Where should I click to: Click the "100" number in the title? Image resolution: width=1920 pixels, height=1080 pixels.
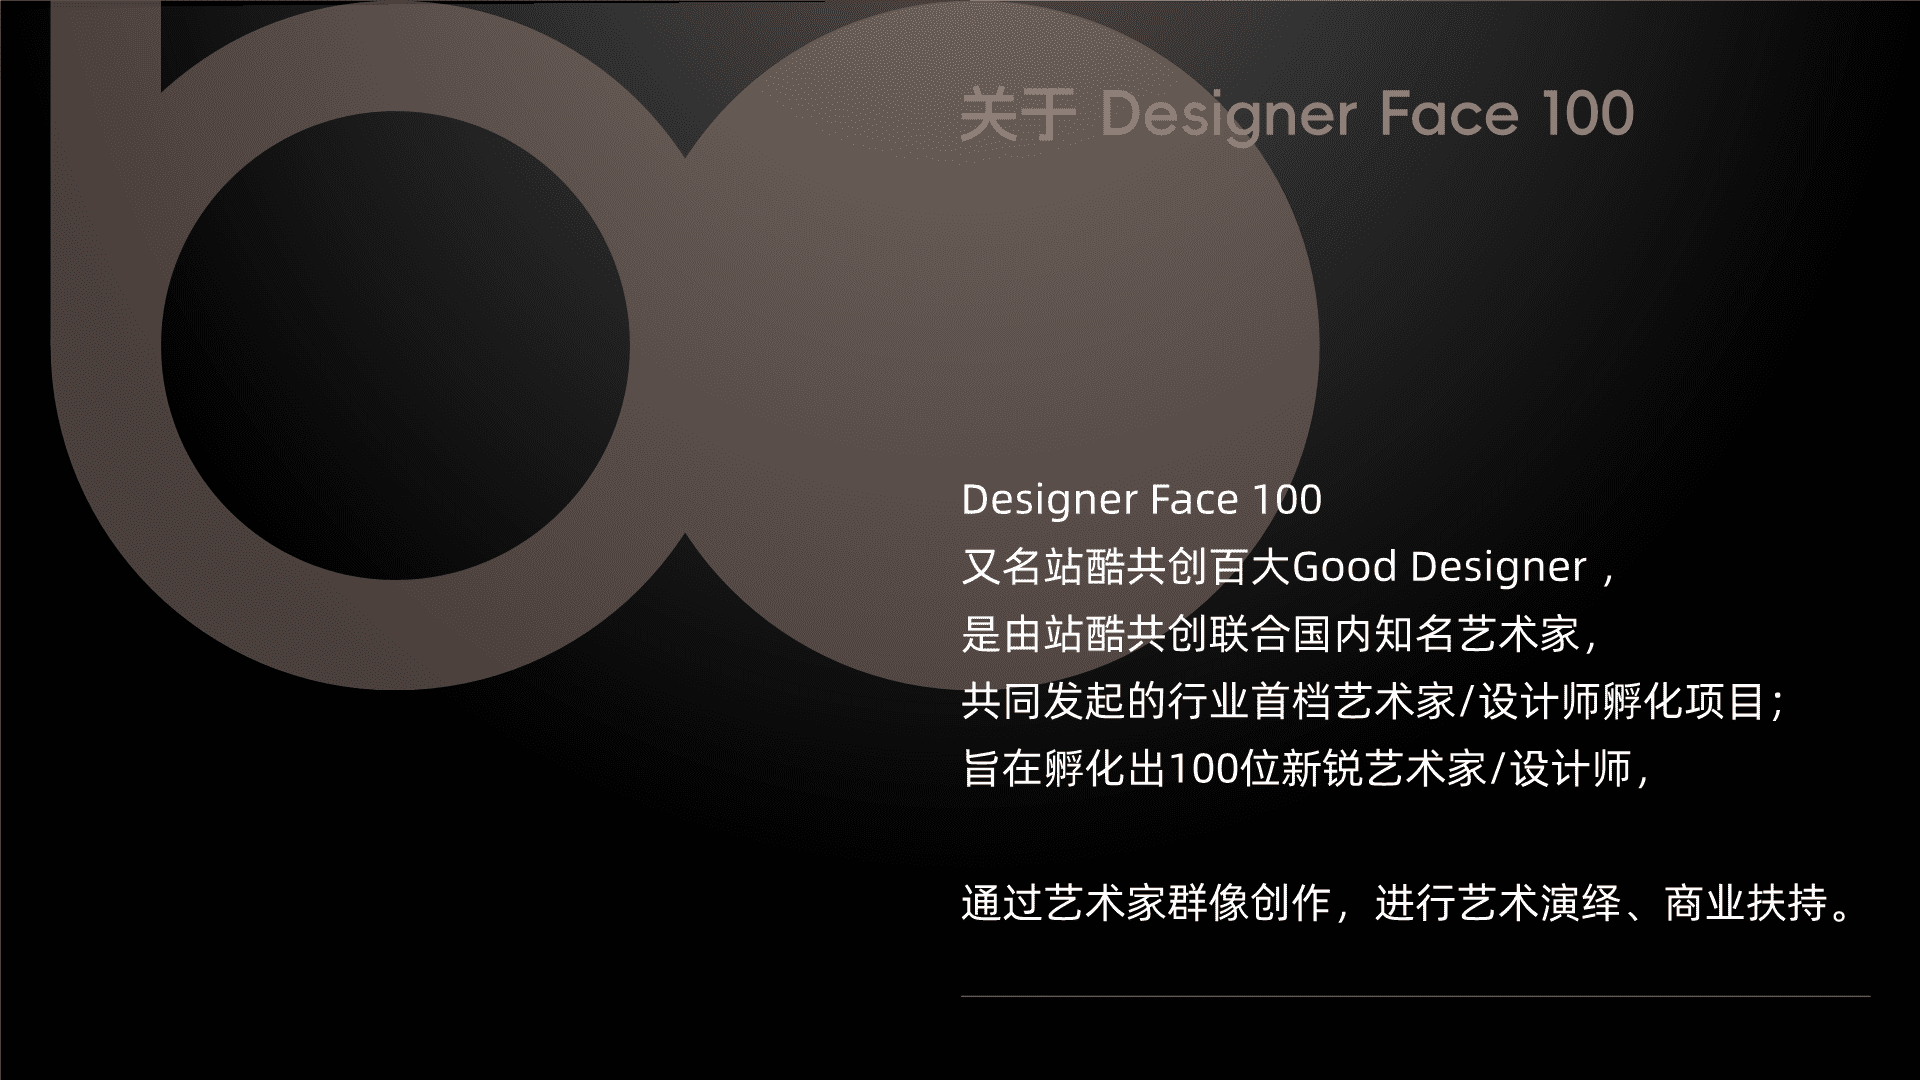(1587, 114)
